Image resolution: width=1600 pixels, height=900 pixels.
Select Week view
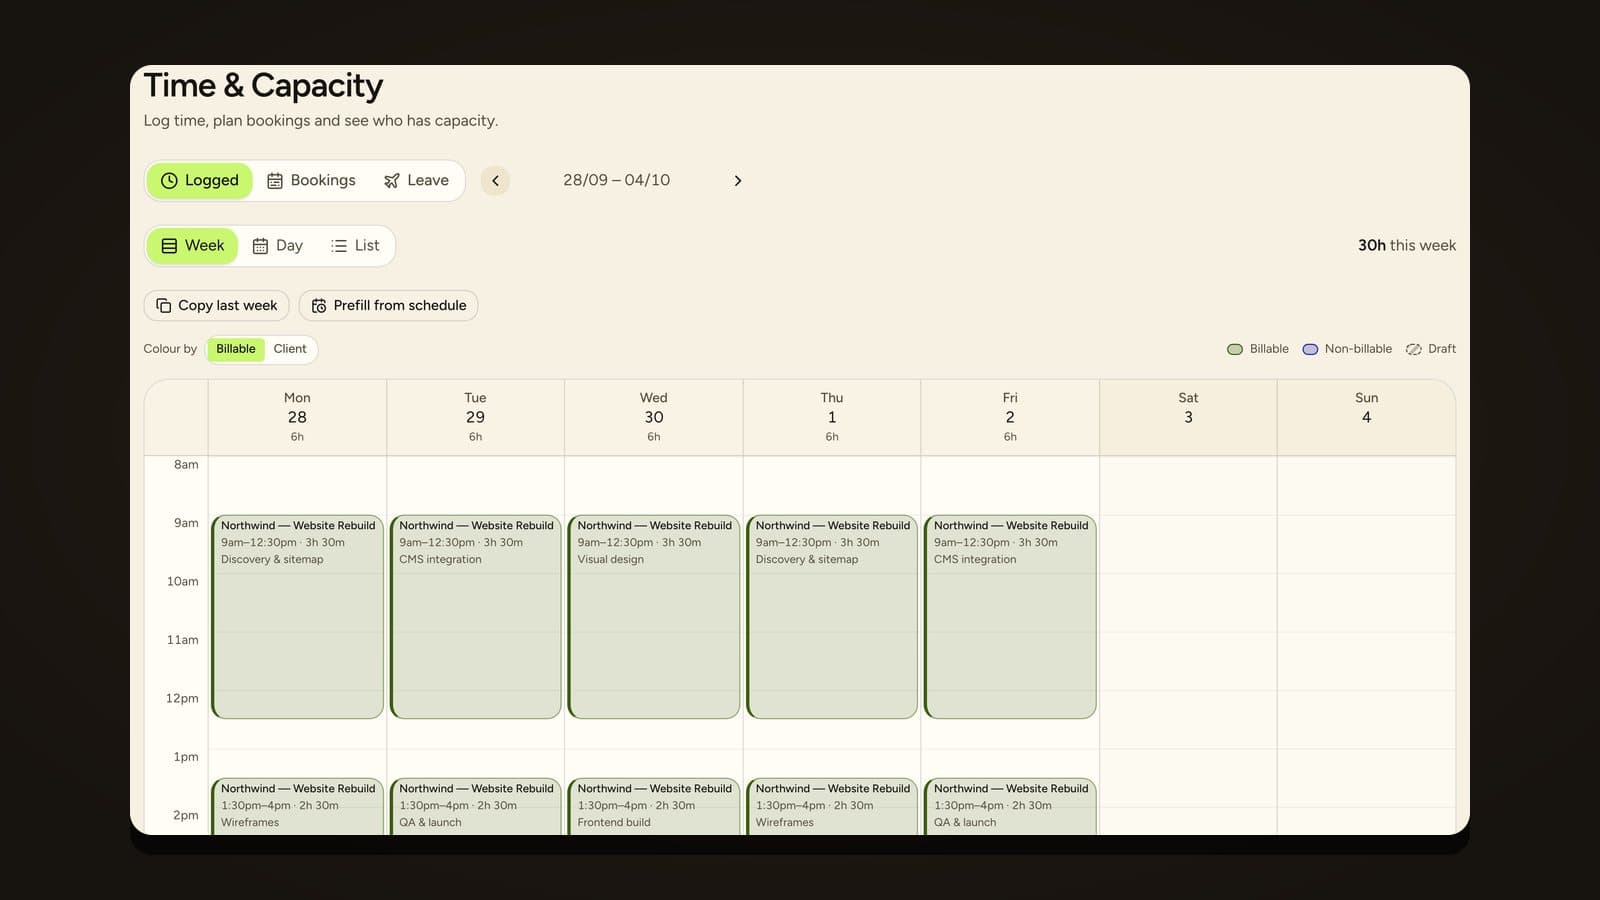[193, 246]
